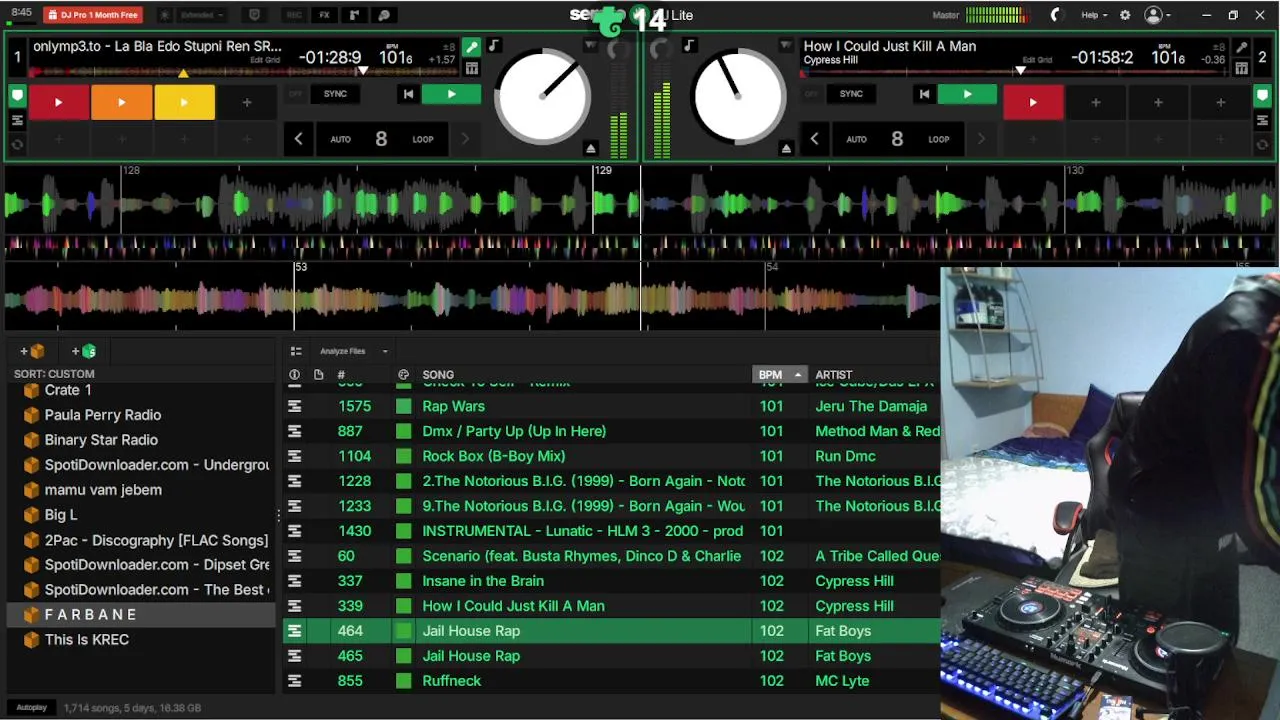1280x720 pixels.
Task: Open the user account dropdown
Action: 1157,15
